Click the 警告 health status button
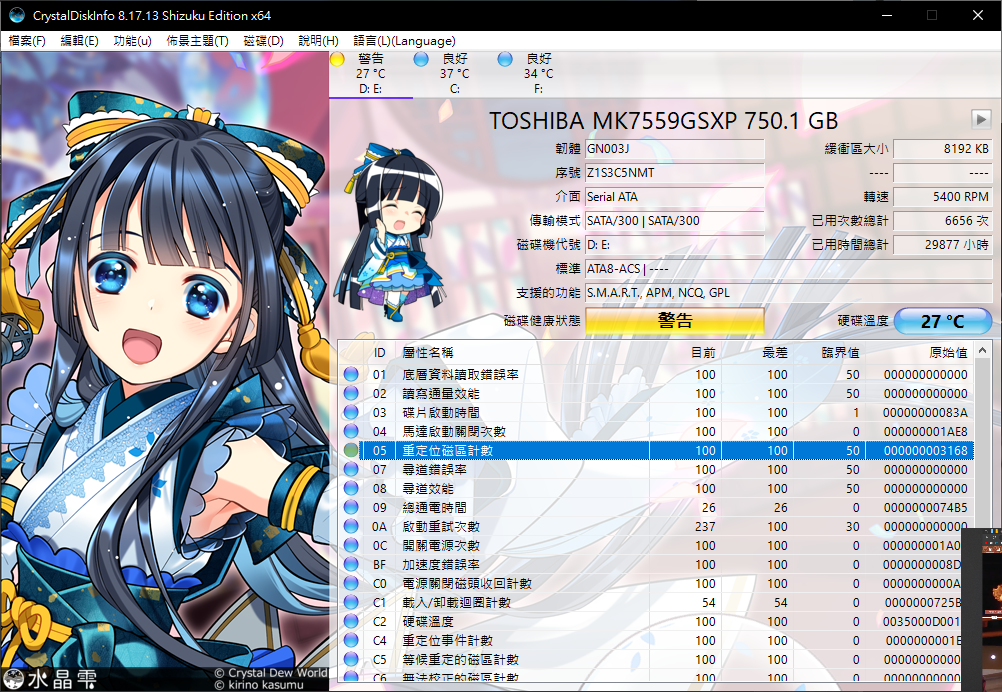 (675, 321)
